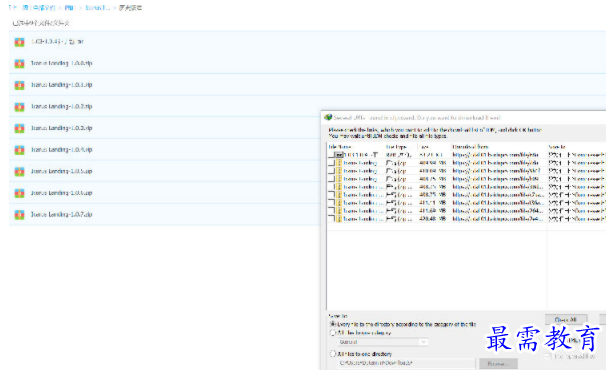Select the Icarus Landing-1.0.5.zip file name
Screen dimensions: 608x370
61,171
